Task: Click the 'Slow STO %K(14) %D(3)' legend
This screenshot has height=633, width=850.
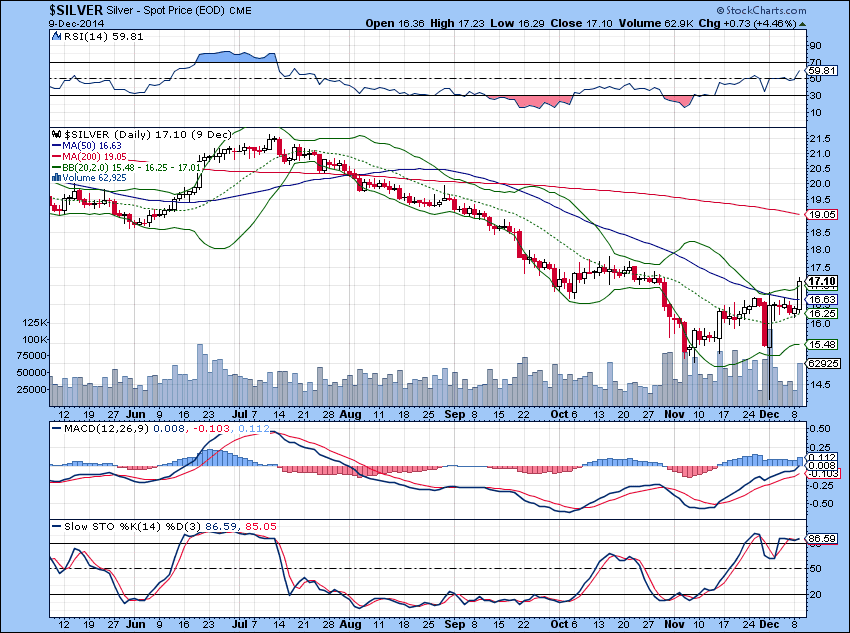Action: click(132, 526)
